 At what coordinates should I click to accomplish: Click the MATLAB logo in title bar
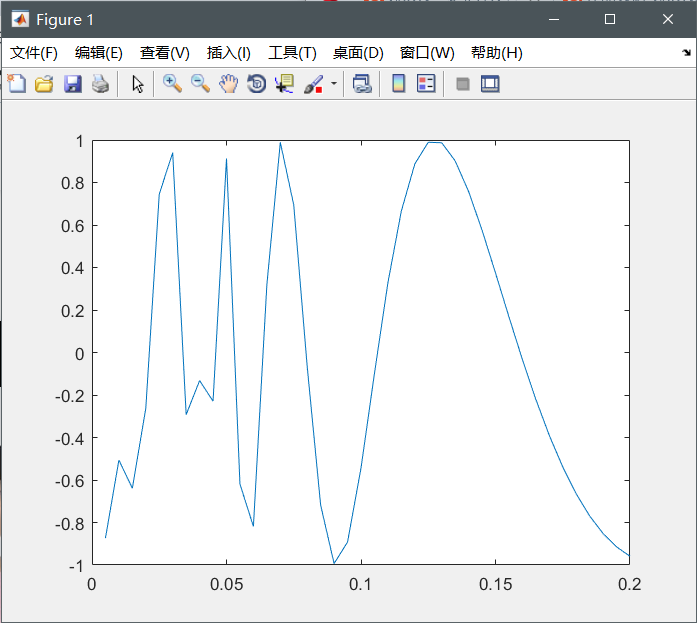[x=20, y=19]
